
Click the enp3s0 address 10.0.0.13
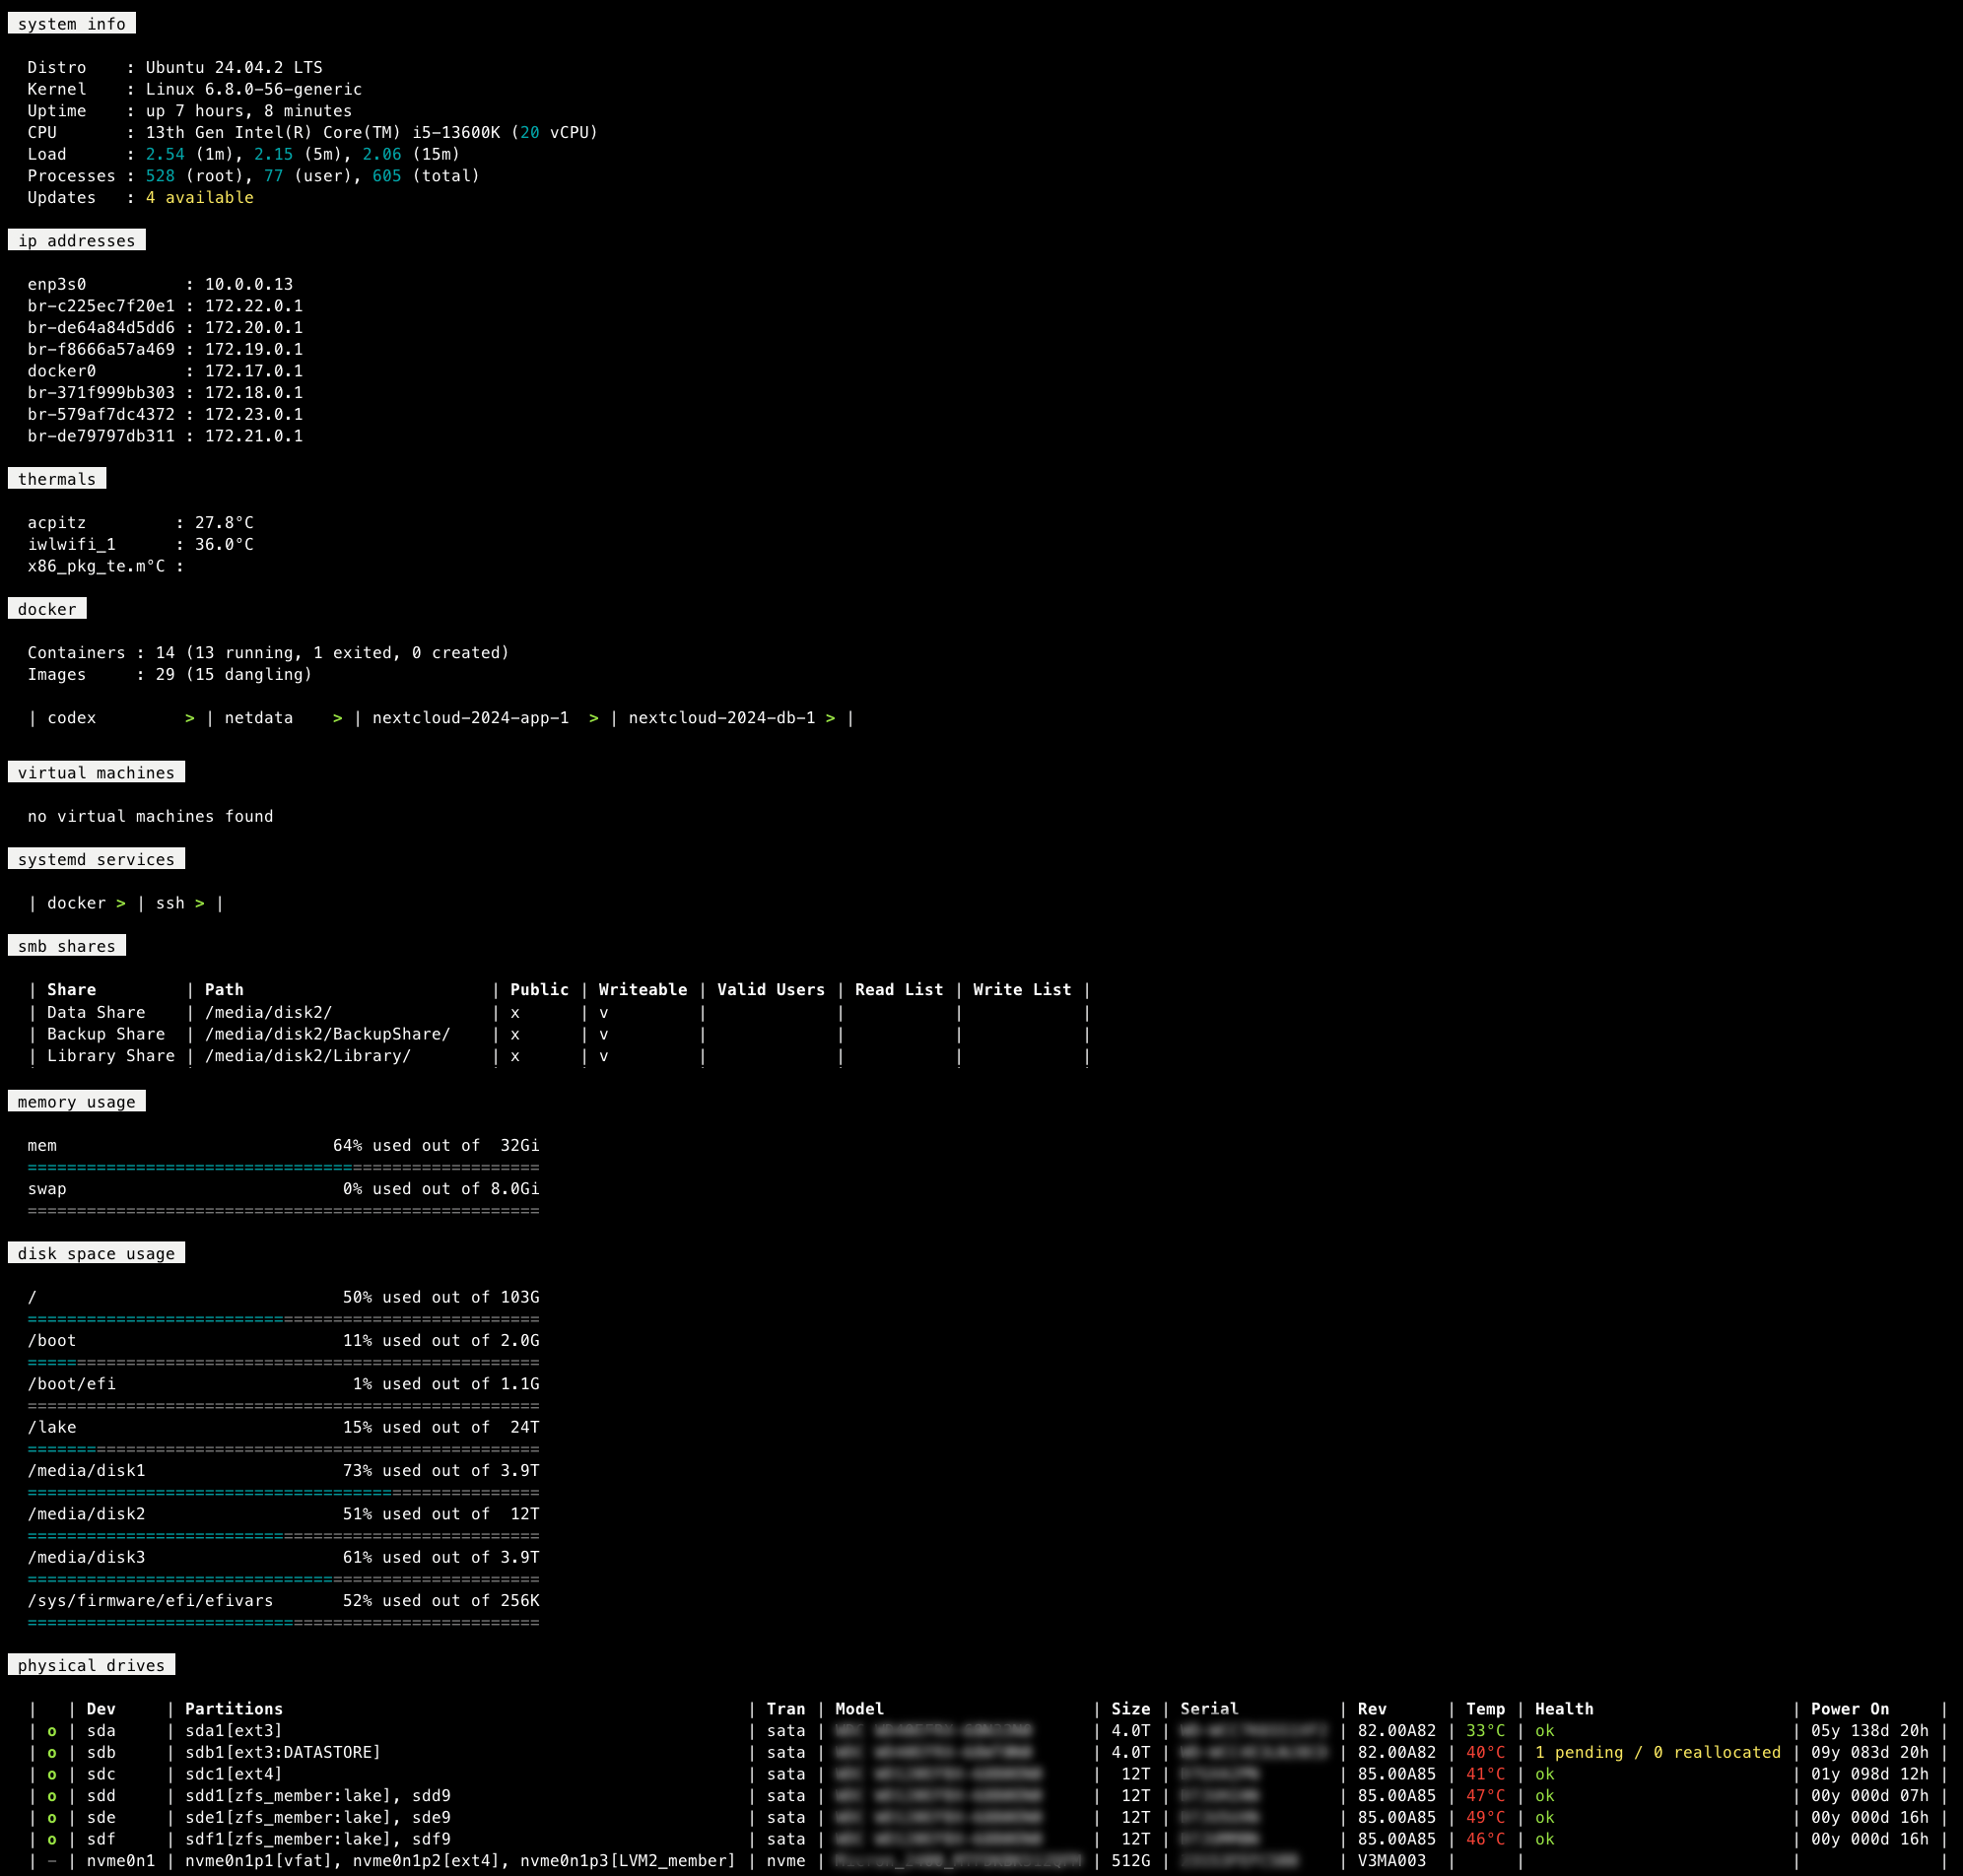249,285
